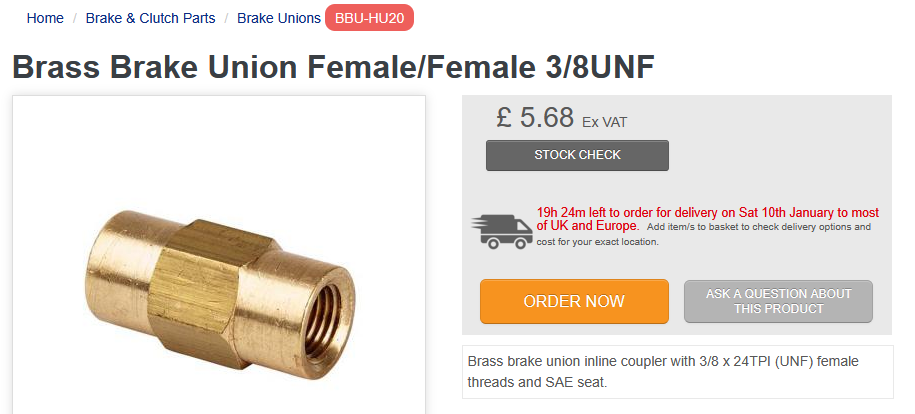Click the 5.68 price figure
915x414 pixels.
[x=546, y=117]
